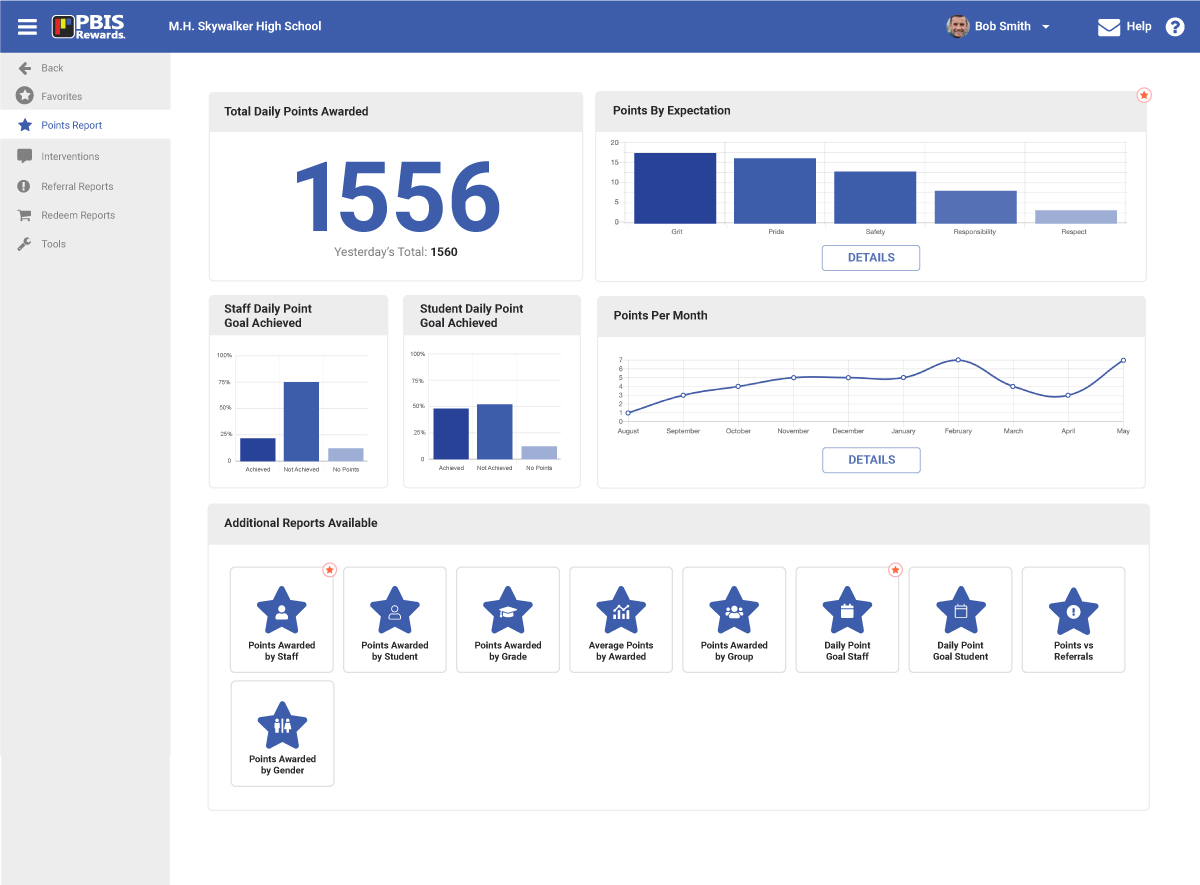Screen dimensions: 1200x885
Task: Go Back using sidebar arrow icon
Action: 25,68
